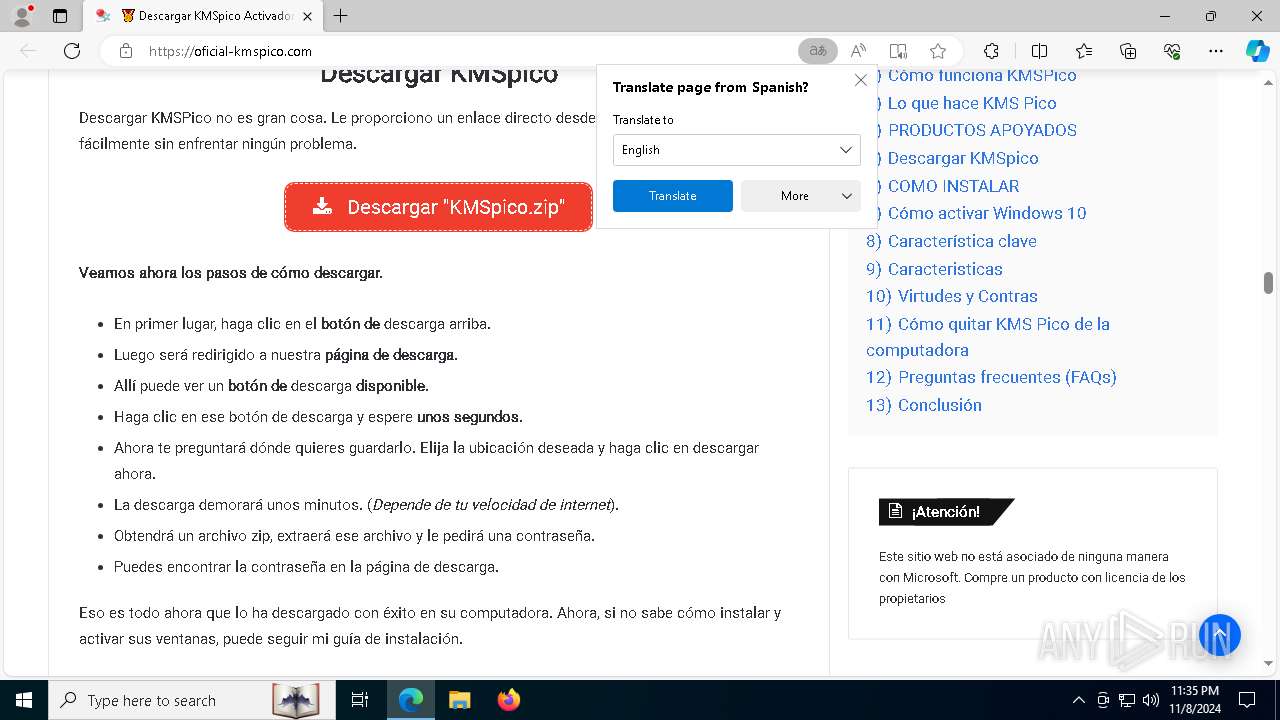The height and width of the screenshot is (720, 1280).
Task: Open Browser essentials heart icon
Action: (1172, 51)
